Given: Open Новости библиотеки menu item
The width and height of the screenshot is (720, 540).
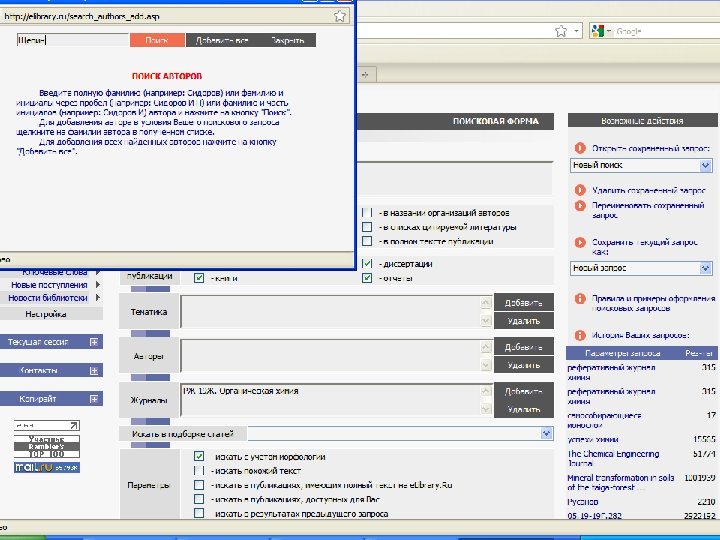Looking at the screenshot, I should click(x=48, y=298).
